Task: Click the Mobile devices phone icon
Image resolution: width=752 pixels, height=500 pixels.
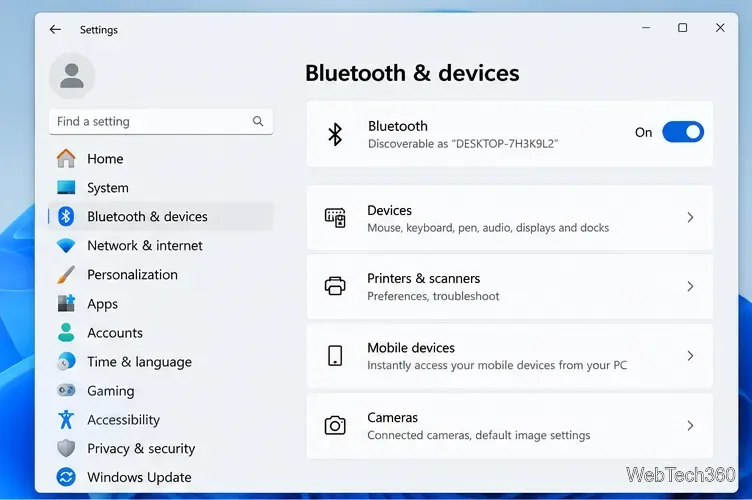Action: (335, 356)
